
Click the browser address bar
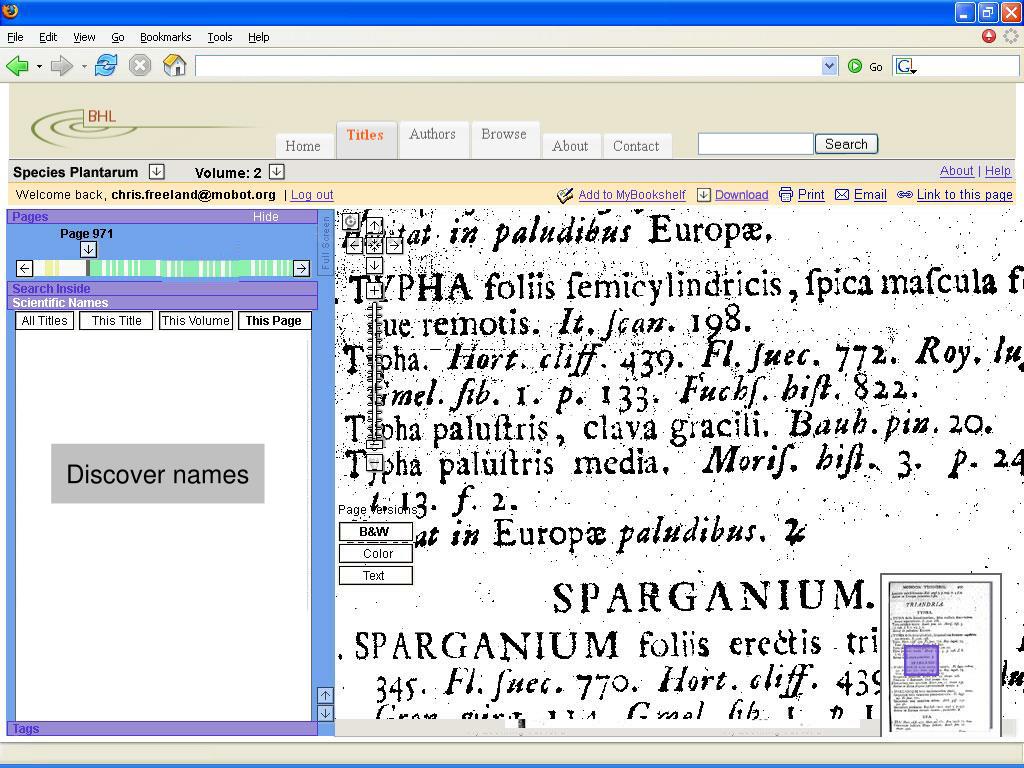pos(508,66)
